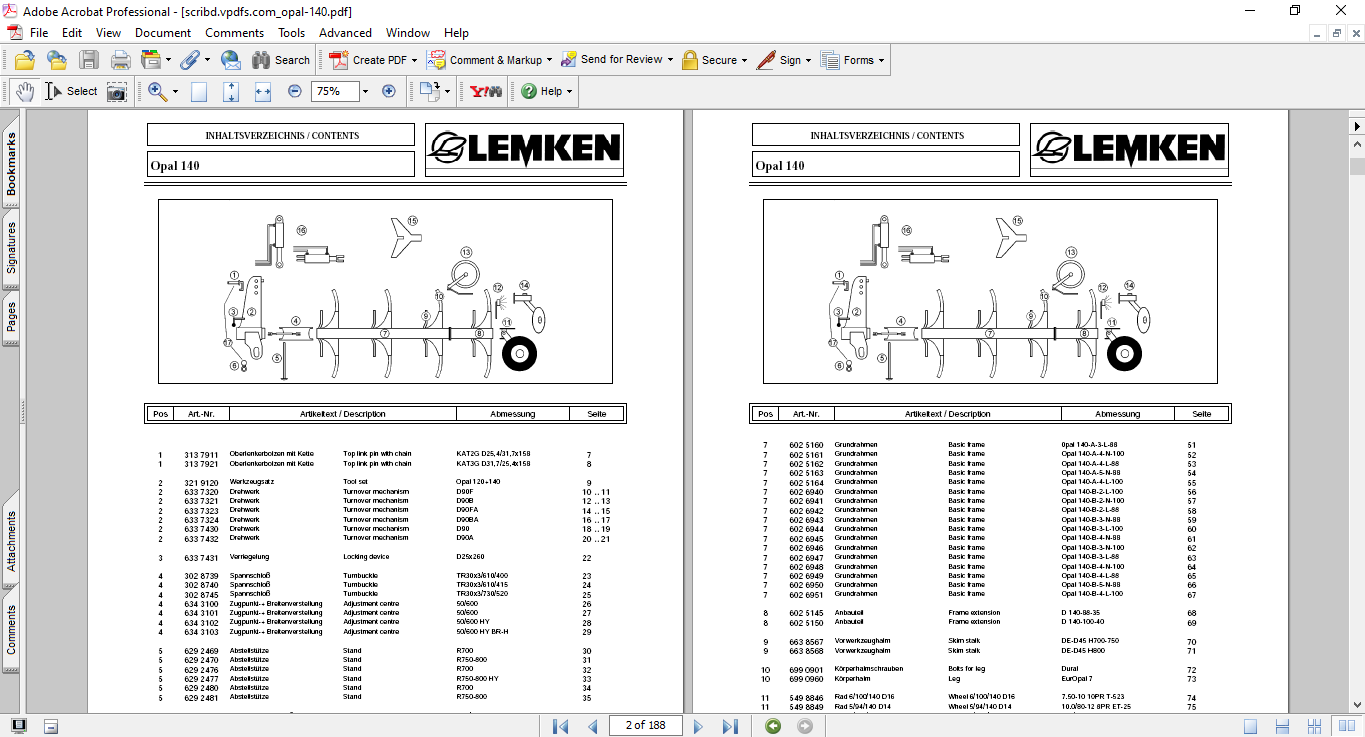The width and height of the screenshot is (1365, 737).
Task: Click the Fit Width icon
Action: 263,91
